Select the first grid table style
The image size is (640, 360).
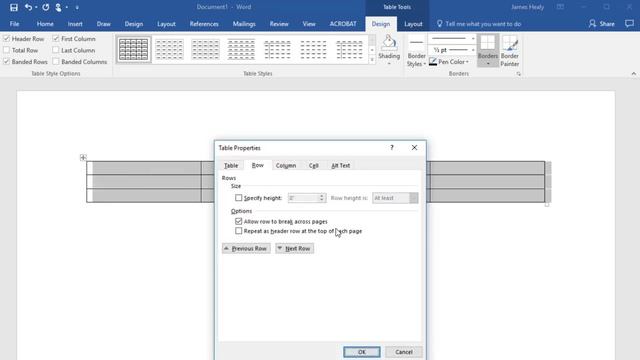(133, 49)
